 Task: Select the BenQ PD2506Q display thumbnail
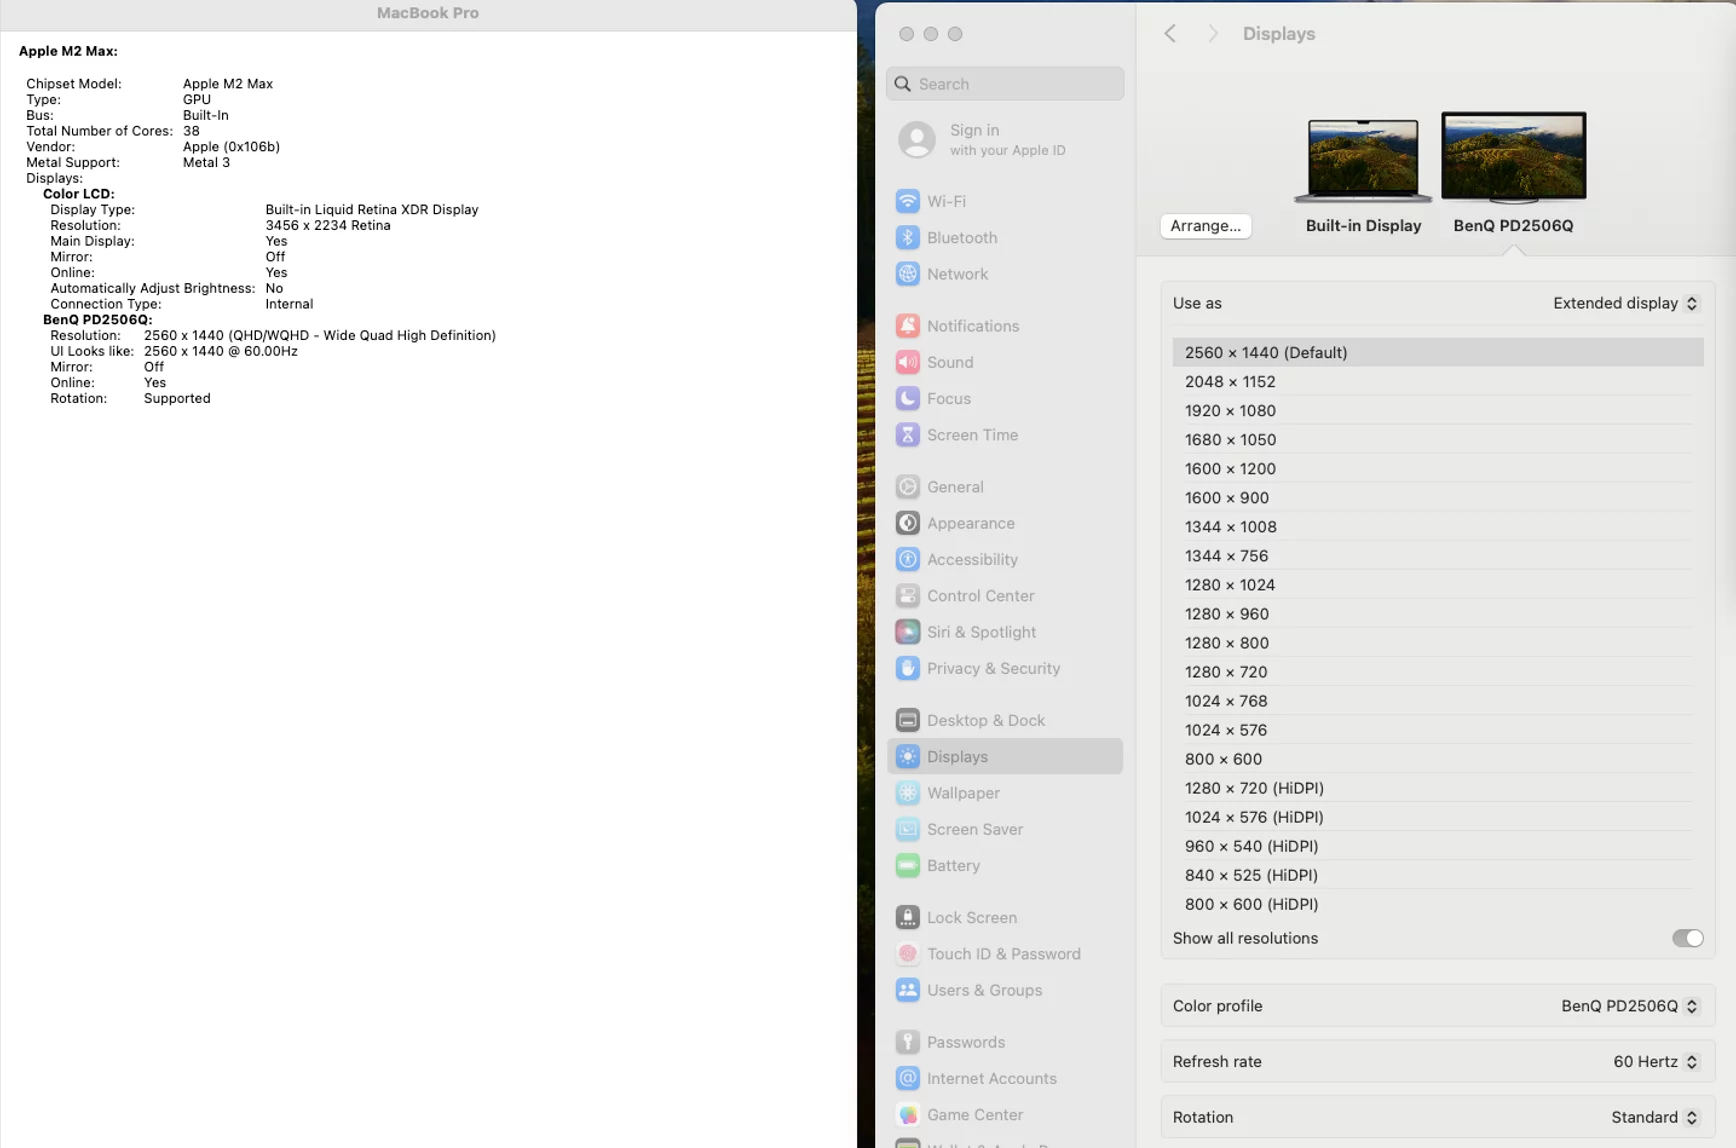pyautogui.click(x=1513, y=156)
